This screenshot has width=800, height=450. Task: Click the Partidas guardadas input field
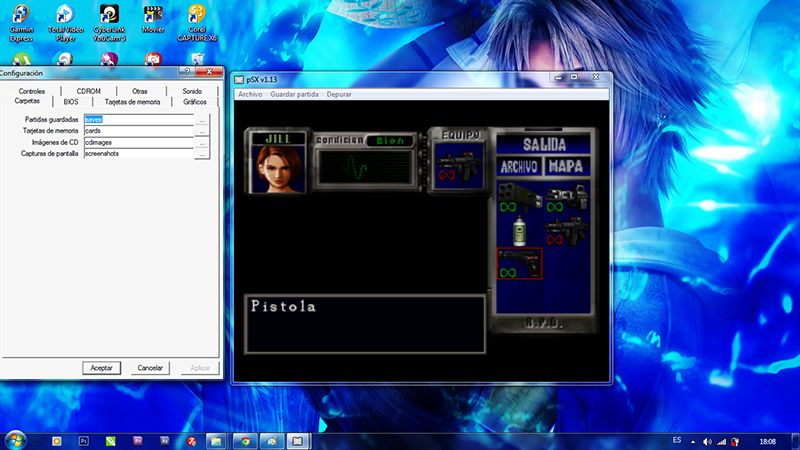(x=139, y=119)
